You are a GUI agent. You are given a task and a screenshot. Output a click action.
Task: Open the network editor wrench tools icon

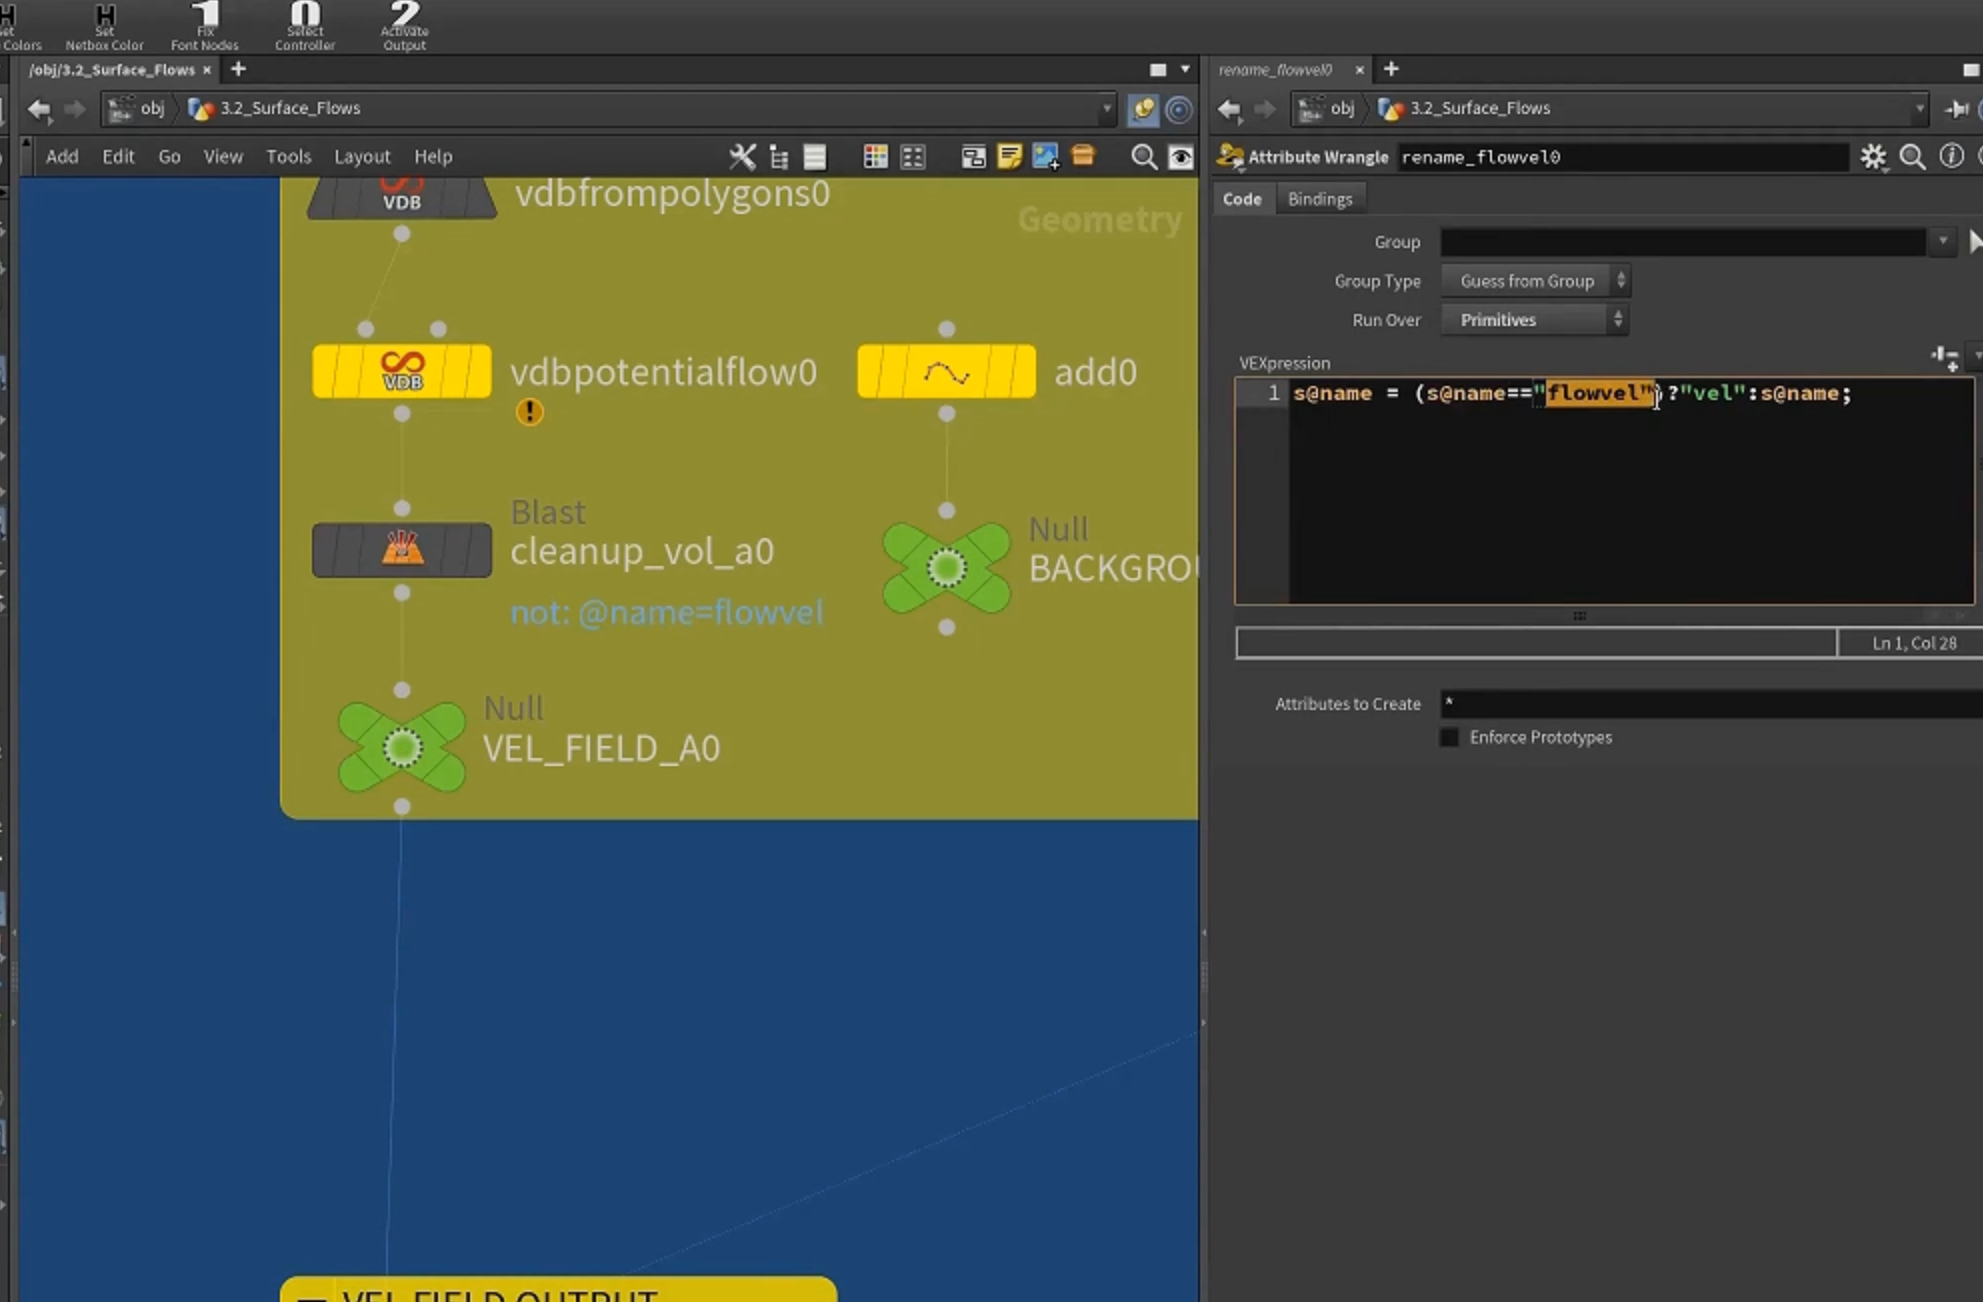tap(742, 157)
